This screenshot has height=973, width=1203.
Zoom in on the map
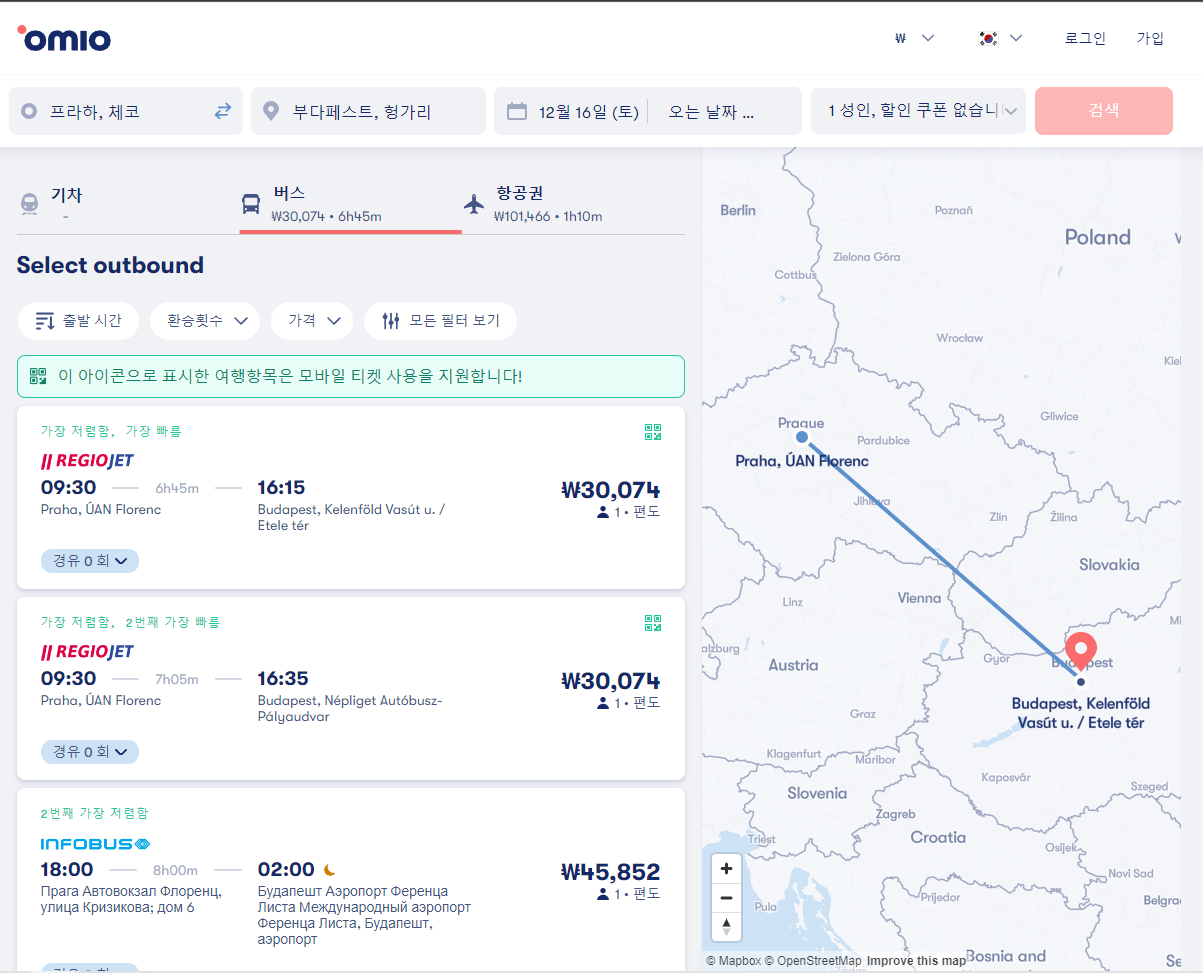727,868
